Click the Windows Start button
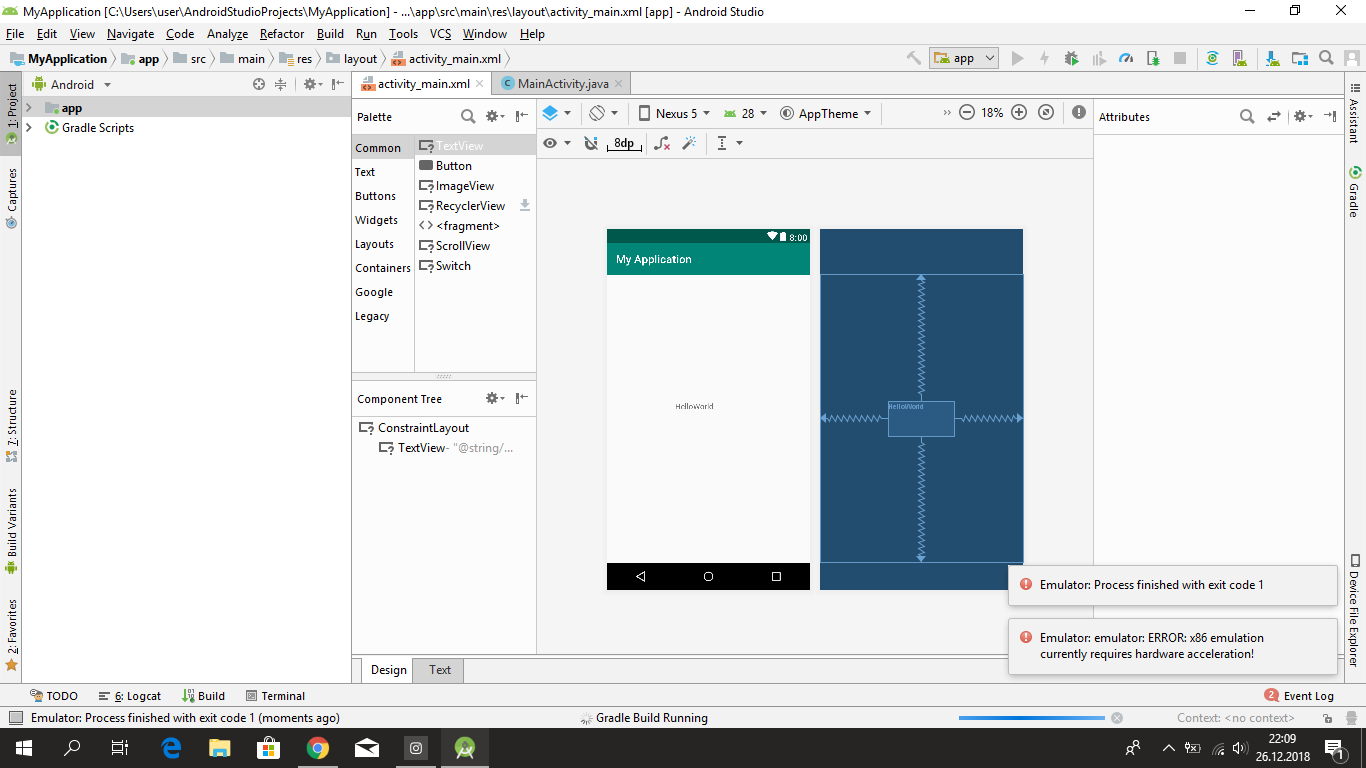The height and width of the screenshot is (768, 1366). [24, 747]
